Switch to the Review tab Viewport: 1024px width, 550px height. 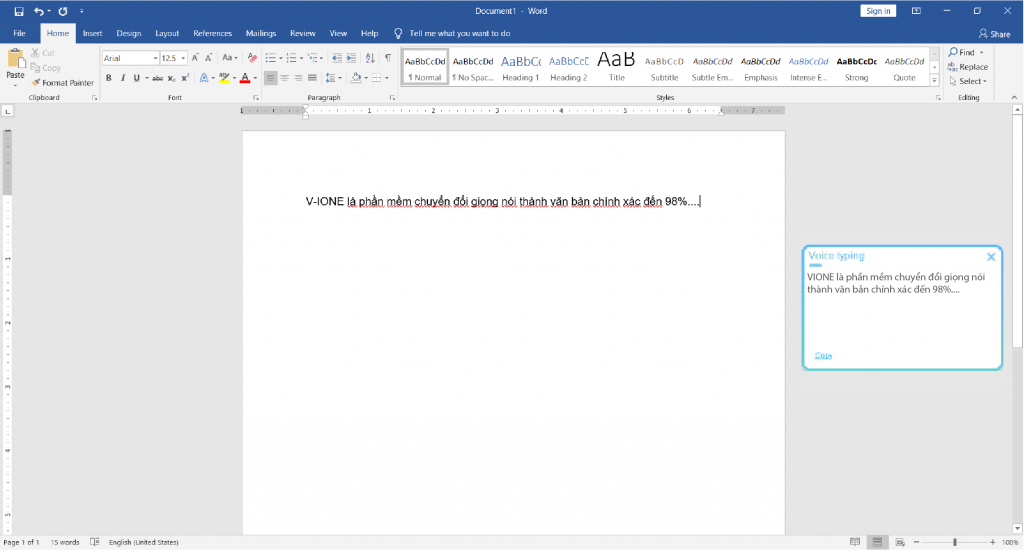tap(302, 33)
